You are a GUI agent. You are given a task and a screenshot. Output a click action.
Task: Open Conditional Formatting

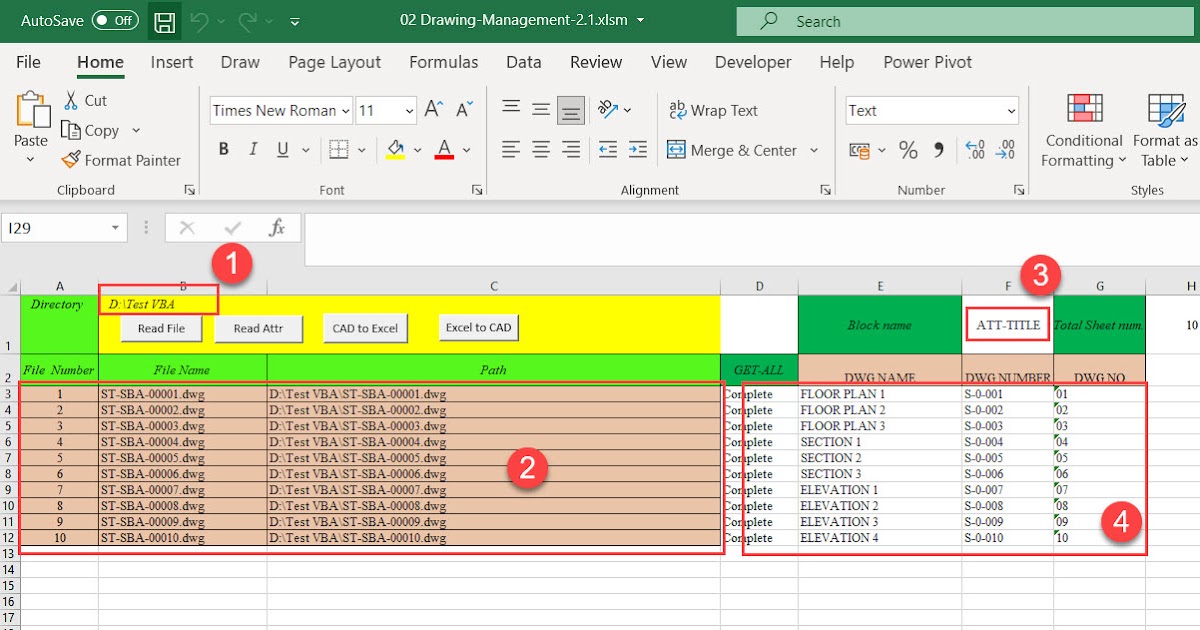[1083, 131]
